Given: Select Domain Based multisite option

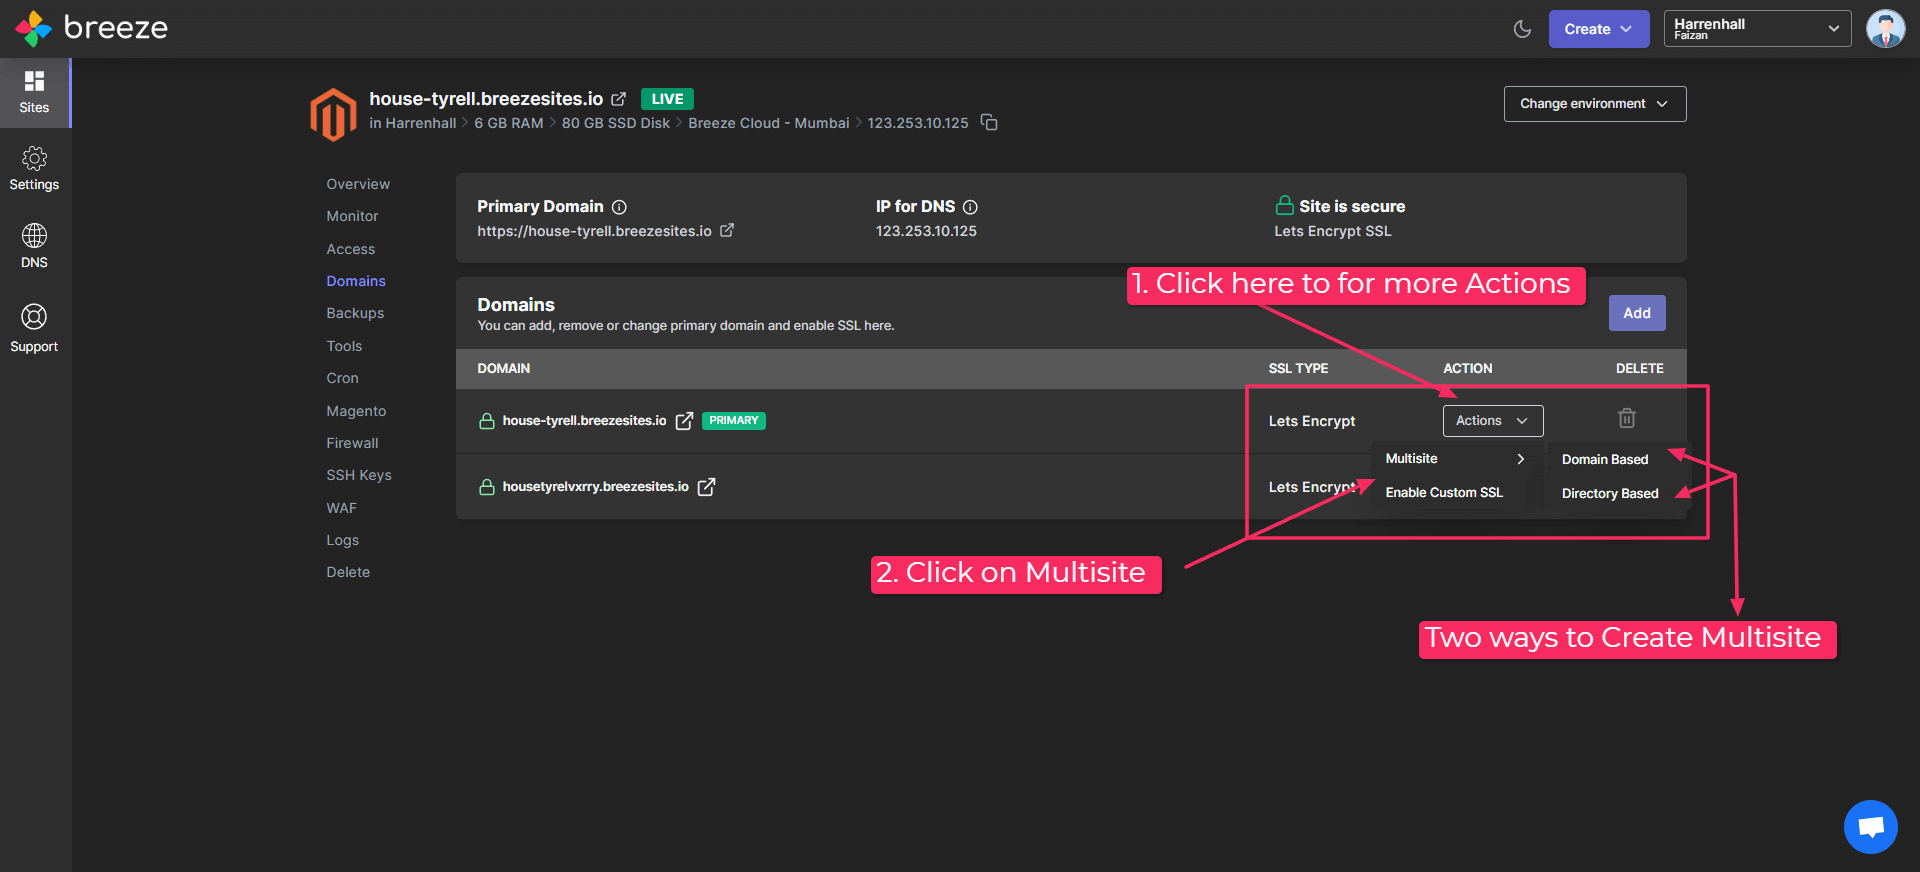Looking at the screenshot, I should [x=1605, y=460].
